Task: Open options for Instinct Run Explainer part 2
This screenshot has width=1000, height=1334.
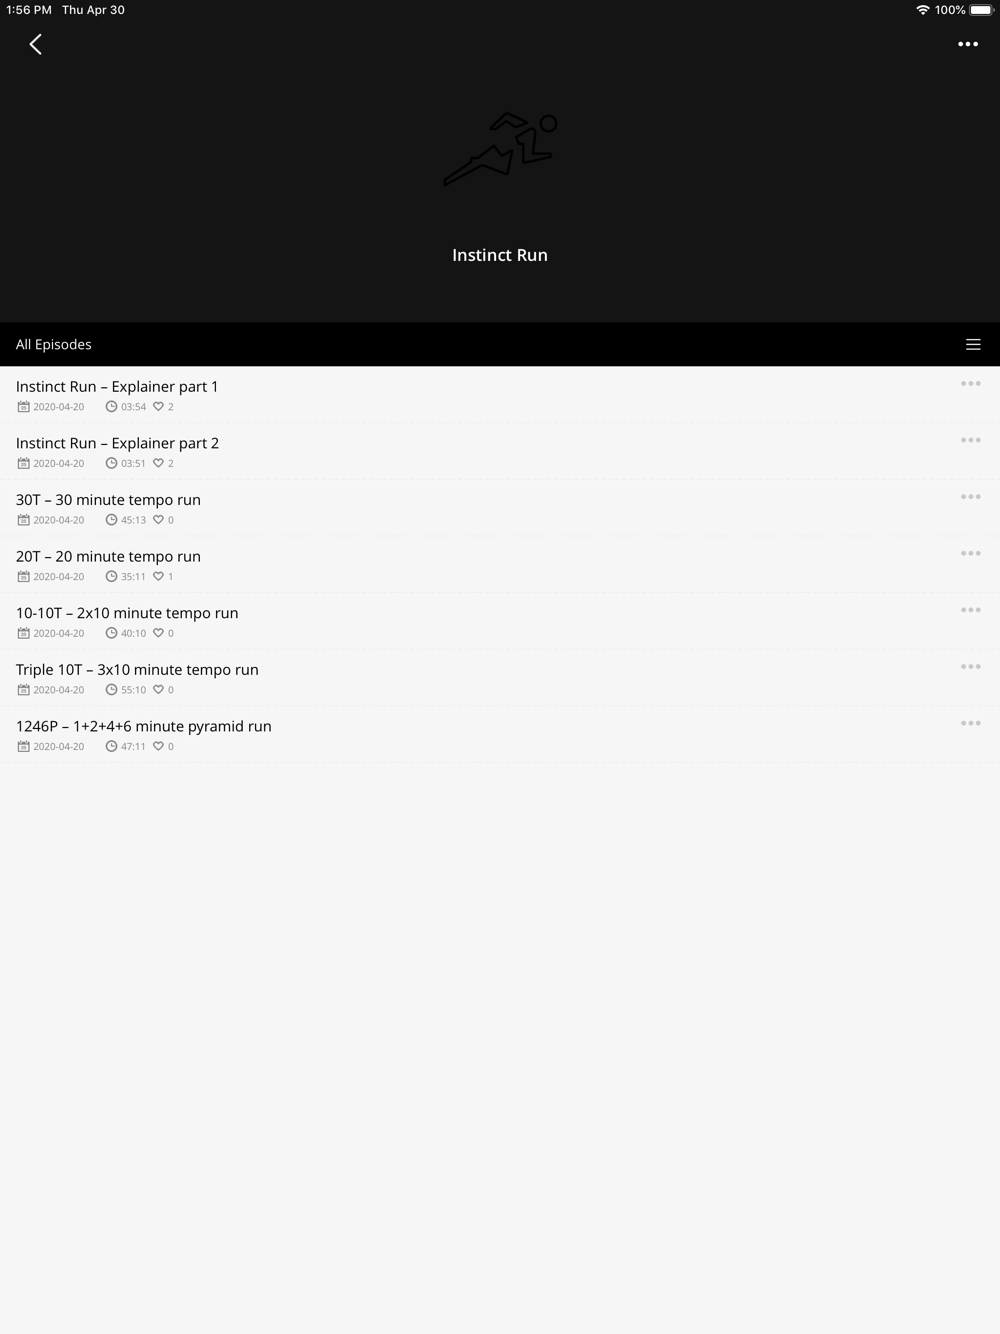Action: [971, 440]
